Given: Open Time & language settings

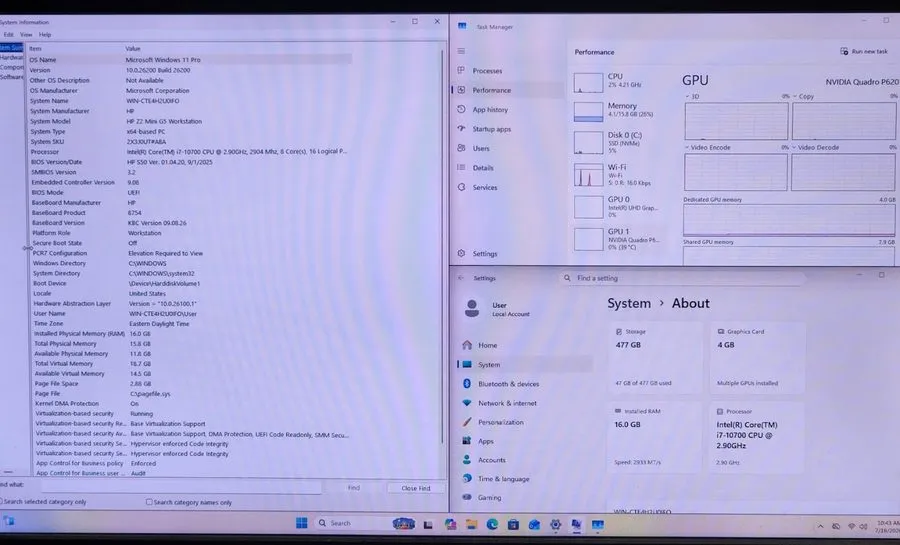Looking at the screenshot, I should (503, 479).
